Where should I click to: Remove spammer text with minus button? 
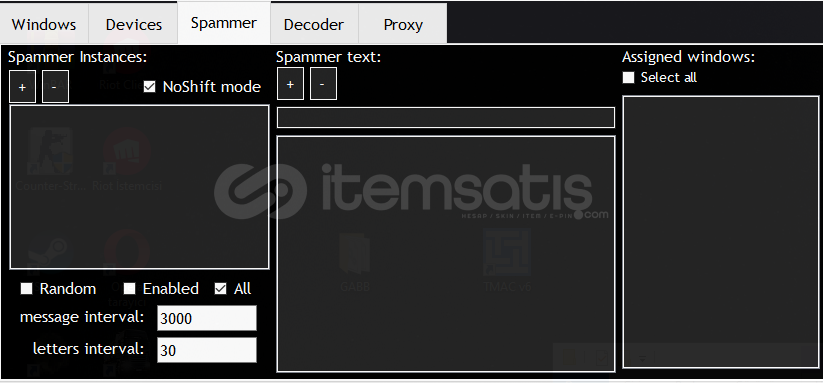tap(323, 84)
